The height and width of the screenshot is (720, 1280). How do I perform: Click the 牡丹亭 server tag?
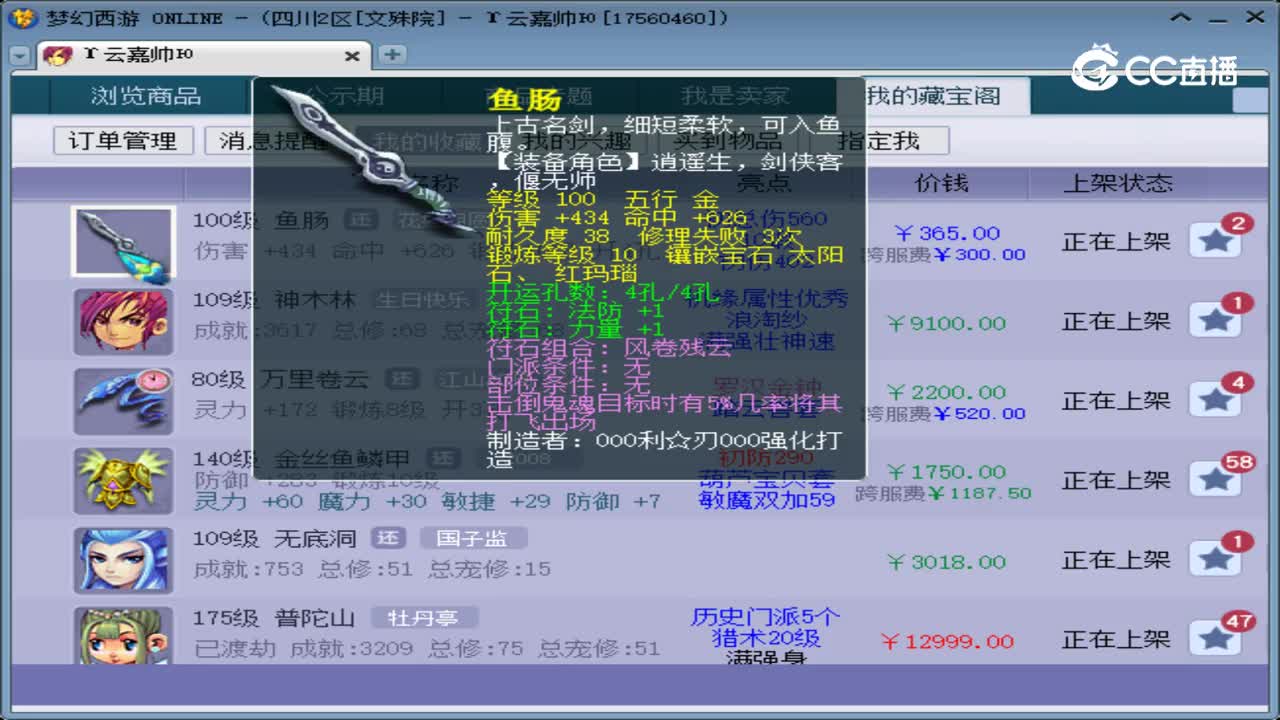pyautogui.click(x=423, y=618)
